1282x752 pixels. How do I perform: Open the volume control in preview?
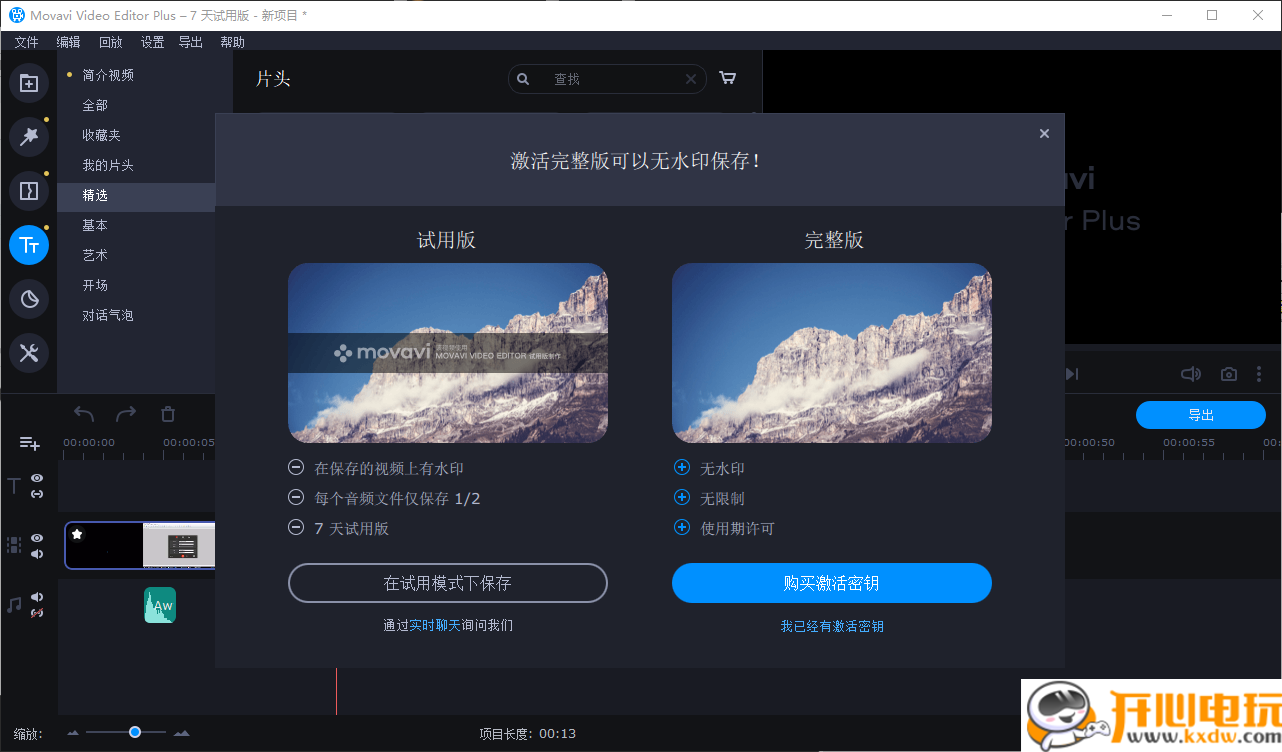(1190, 374)
